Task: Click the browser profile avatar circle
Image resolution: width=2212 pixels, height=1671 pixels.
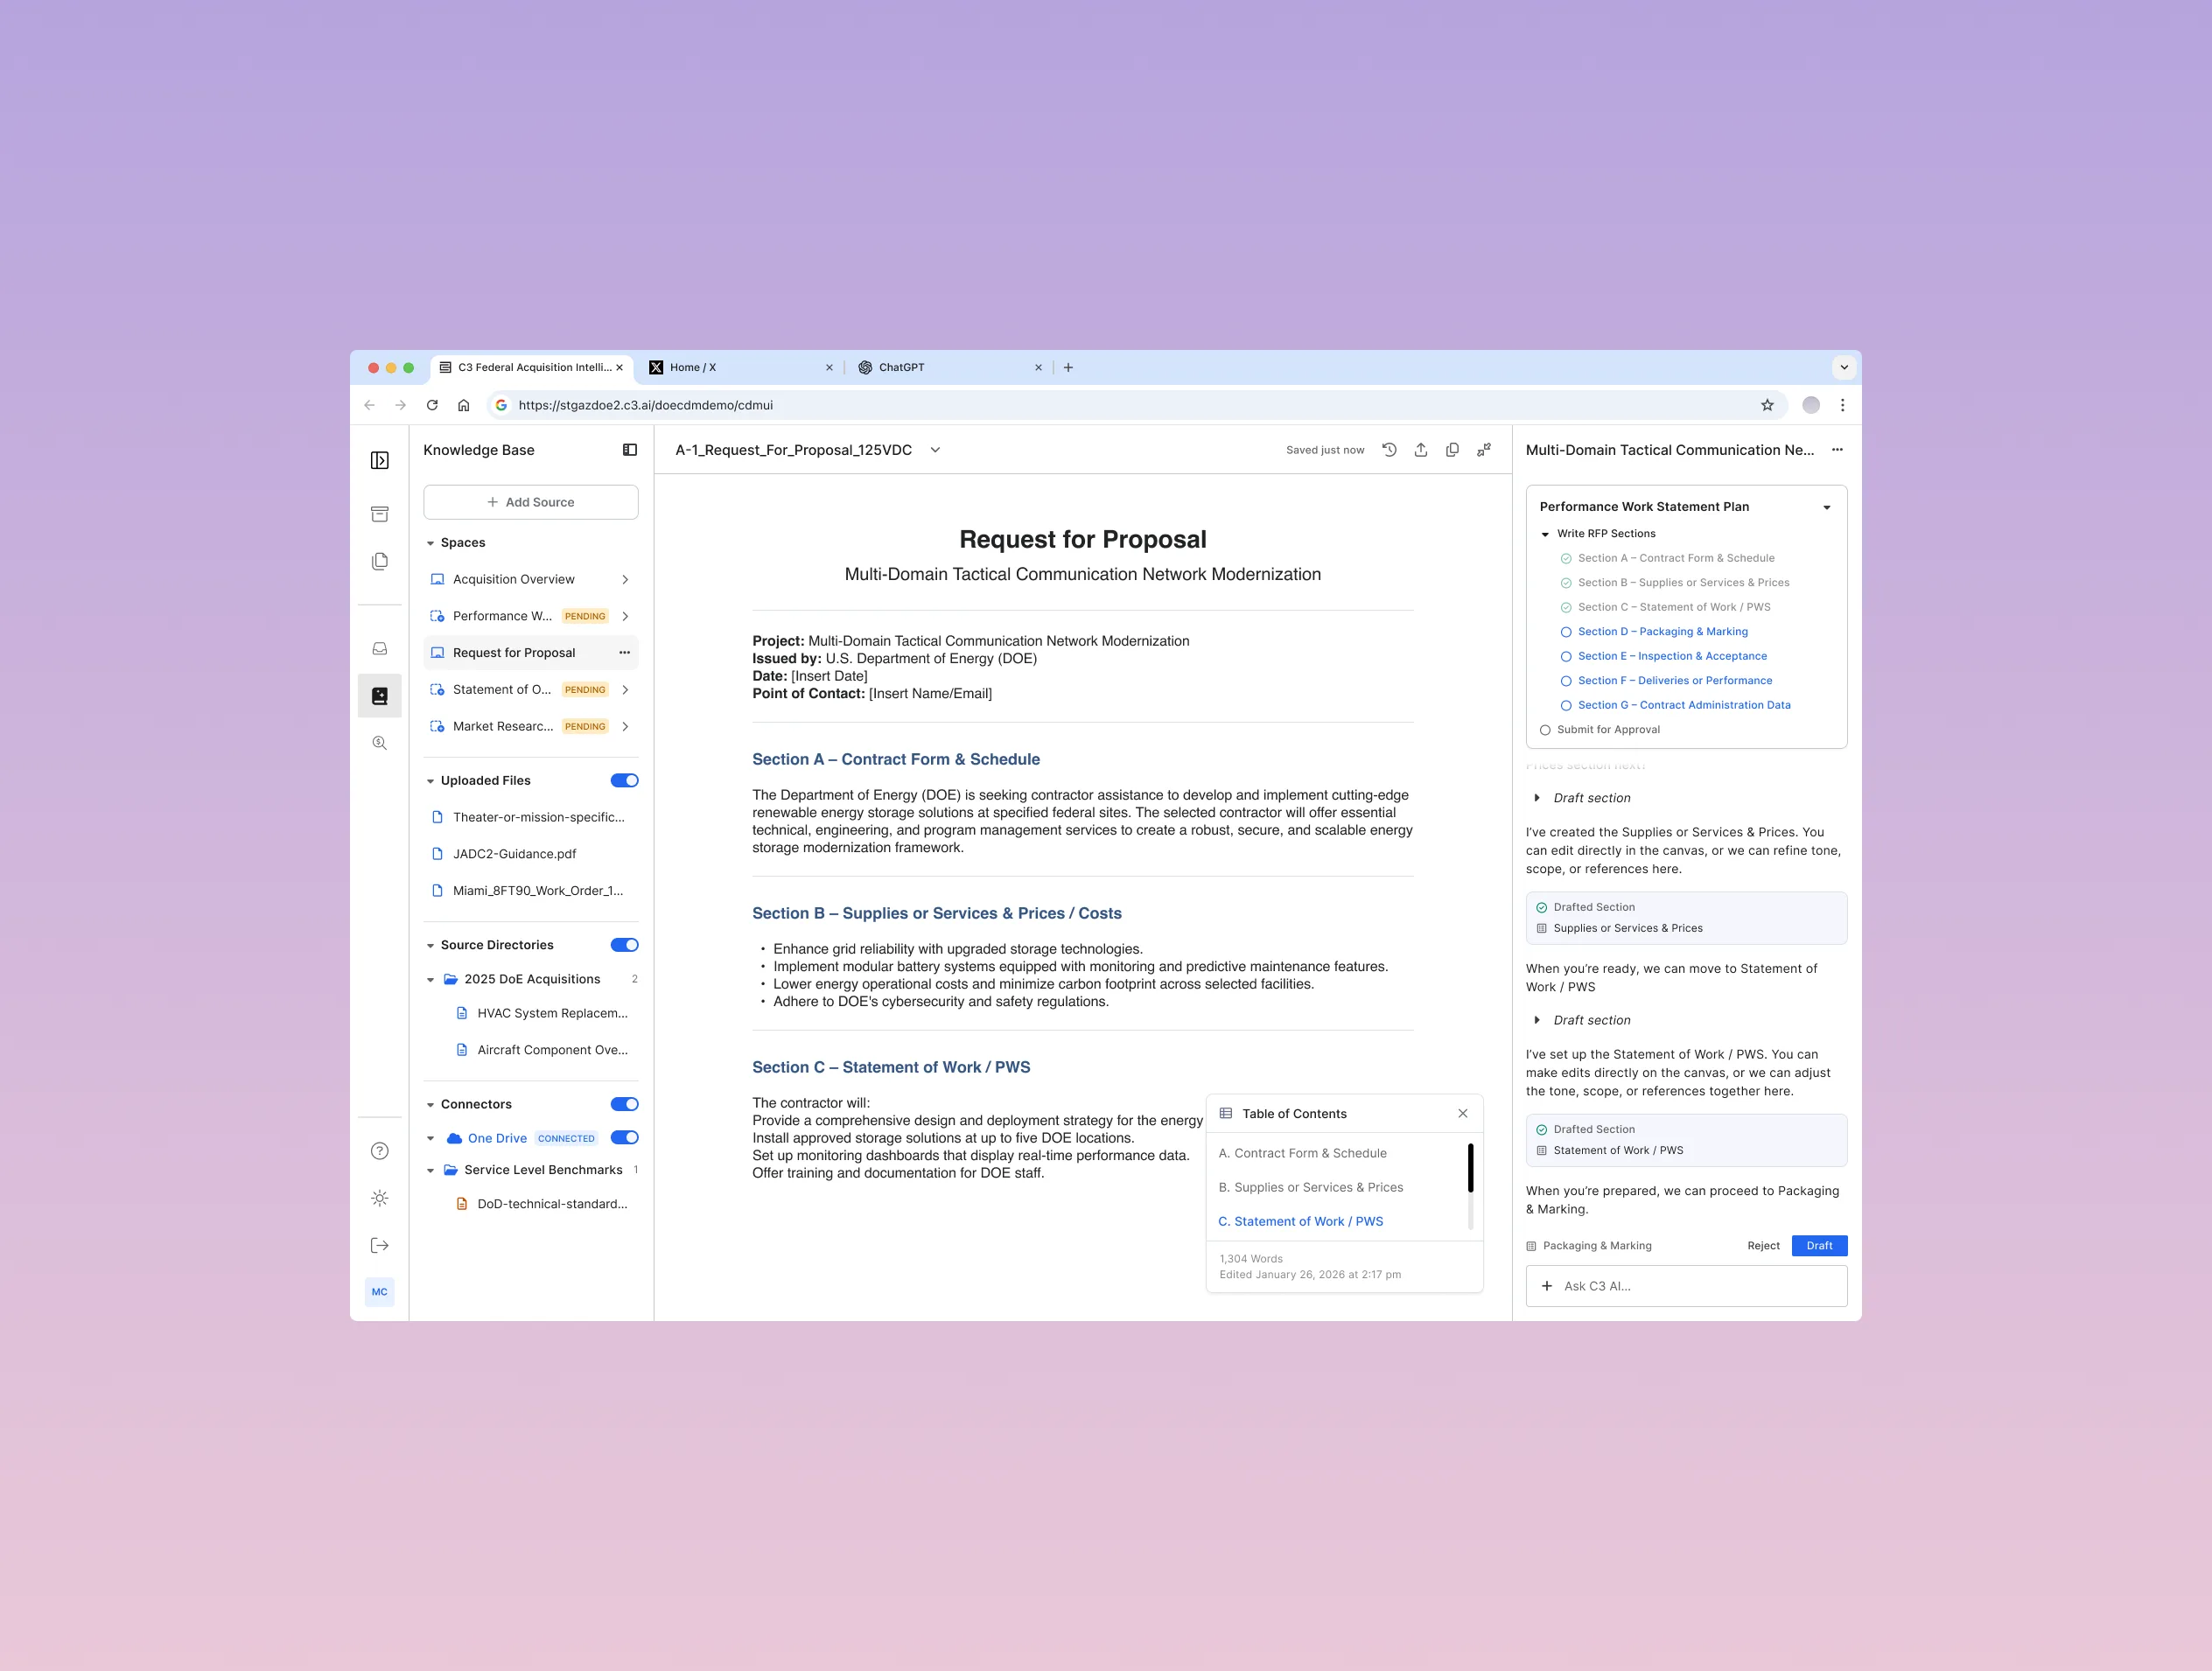Action: tap(1811, 405)
